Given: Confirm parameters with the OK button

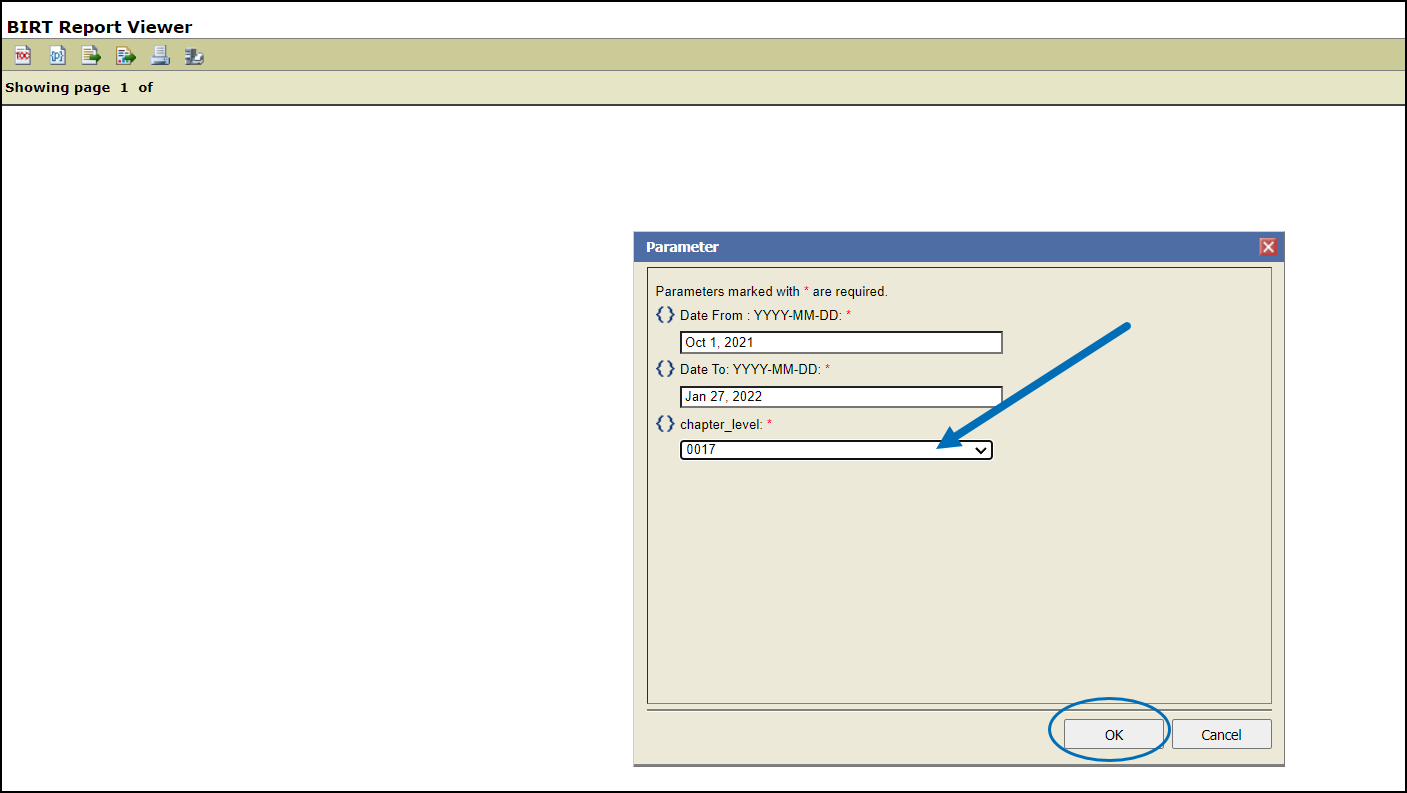Looking at the screenshot, I should point(1114,734).
